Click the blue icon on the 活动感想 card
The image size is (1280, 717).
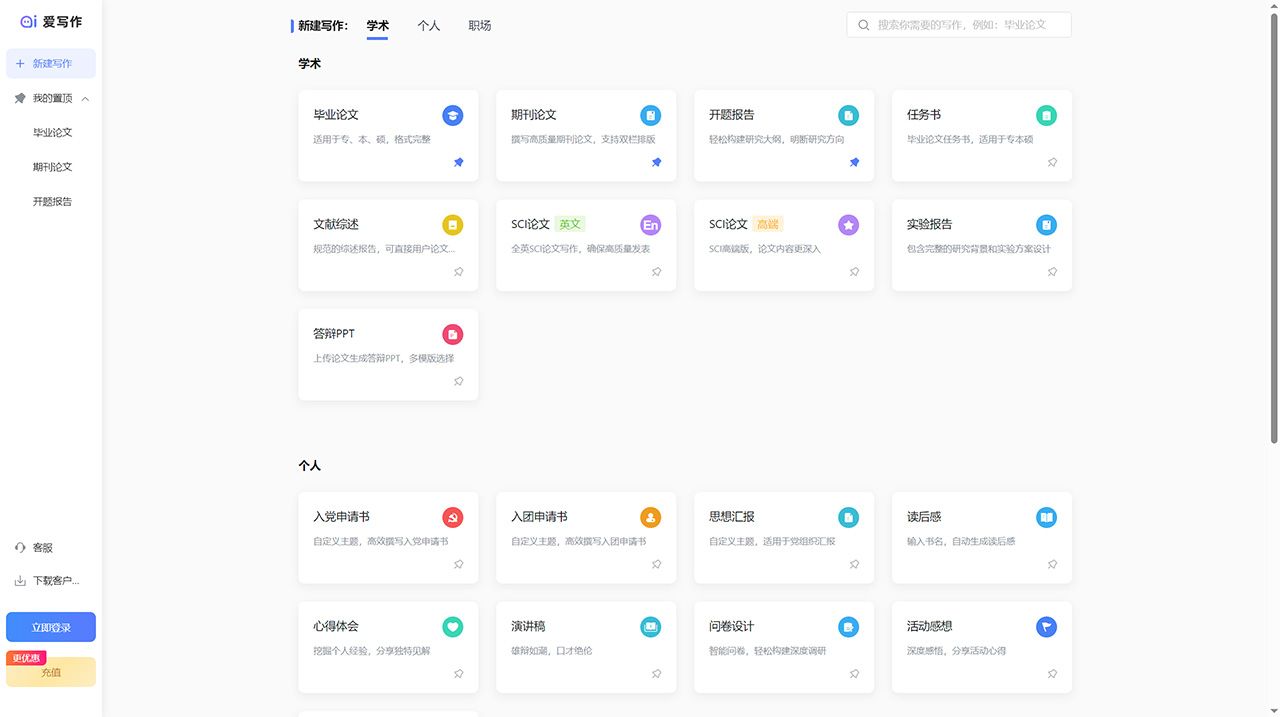[1046, 626]
